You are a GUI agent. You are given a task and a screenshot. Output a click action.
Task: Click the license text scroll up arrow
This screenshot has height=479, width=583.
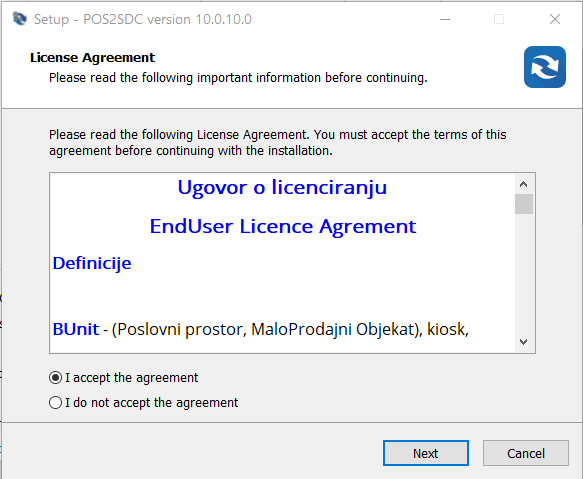click(x=524, y=184)
